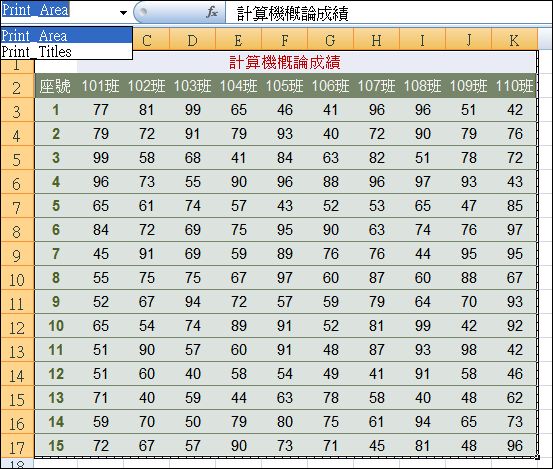Click 108班 score 94 for seat 14

423,422
